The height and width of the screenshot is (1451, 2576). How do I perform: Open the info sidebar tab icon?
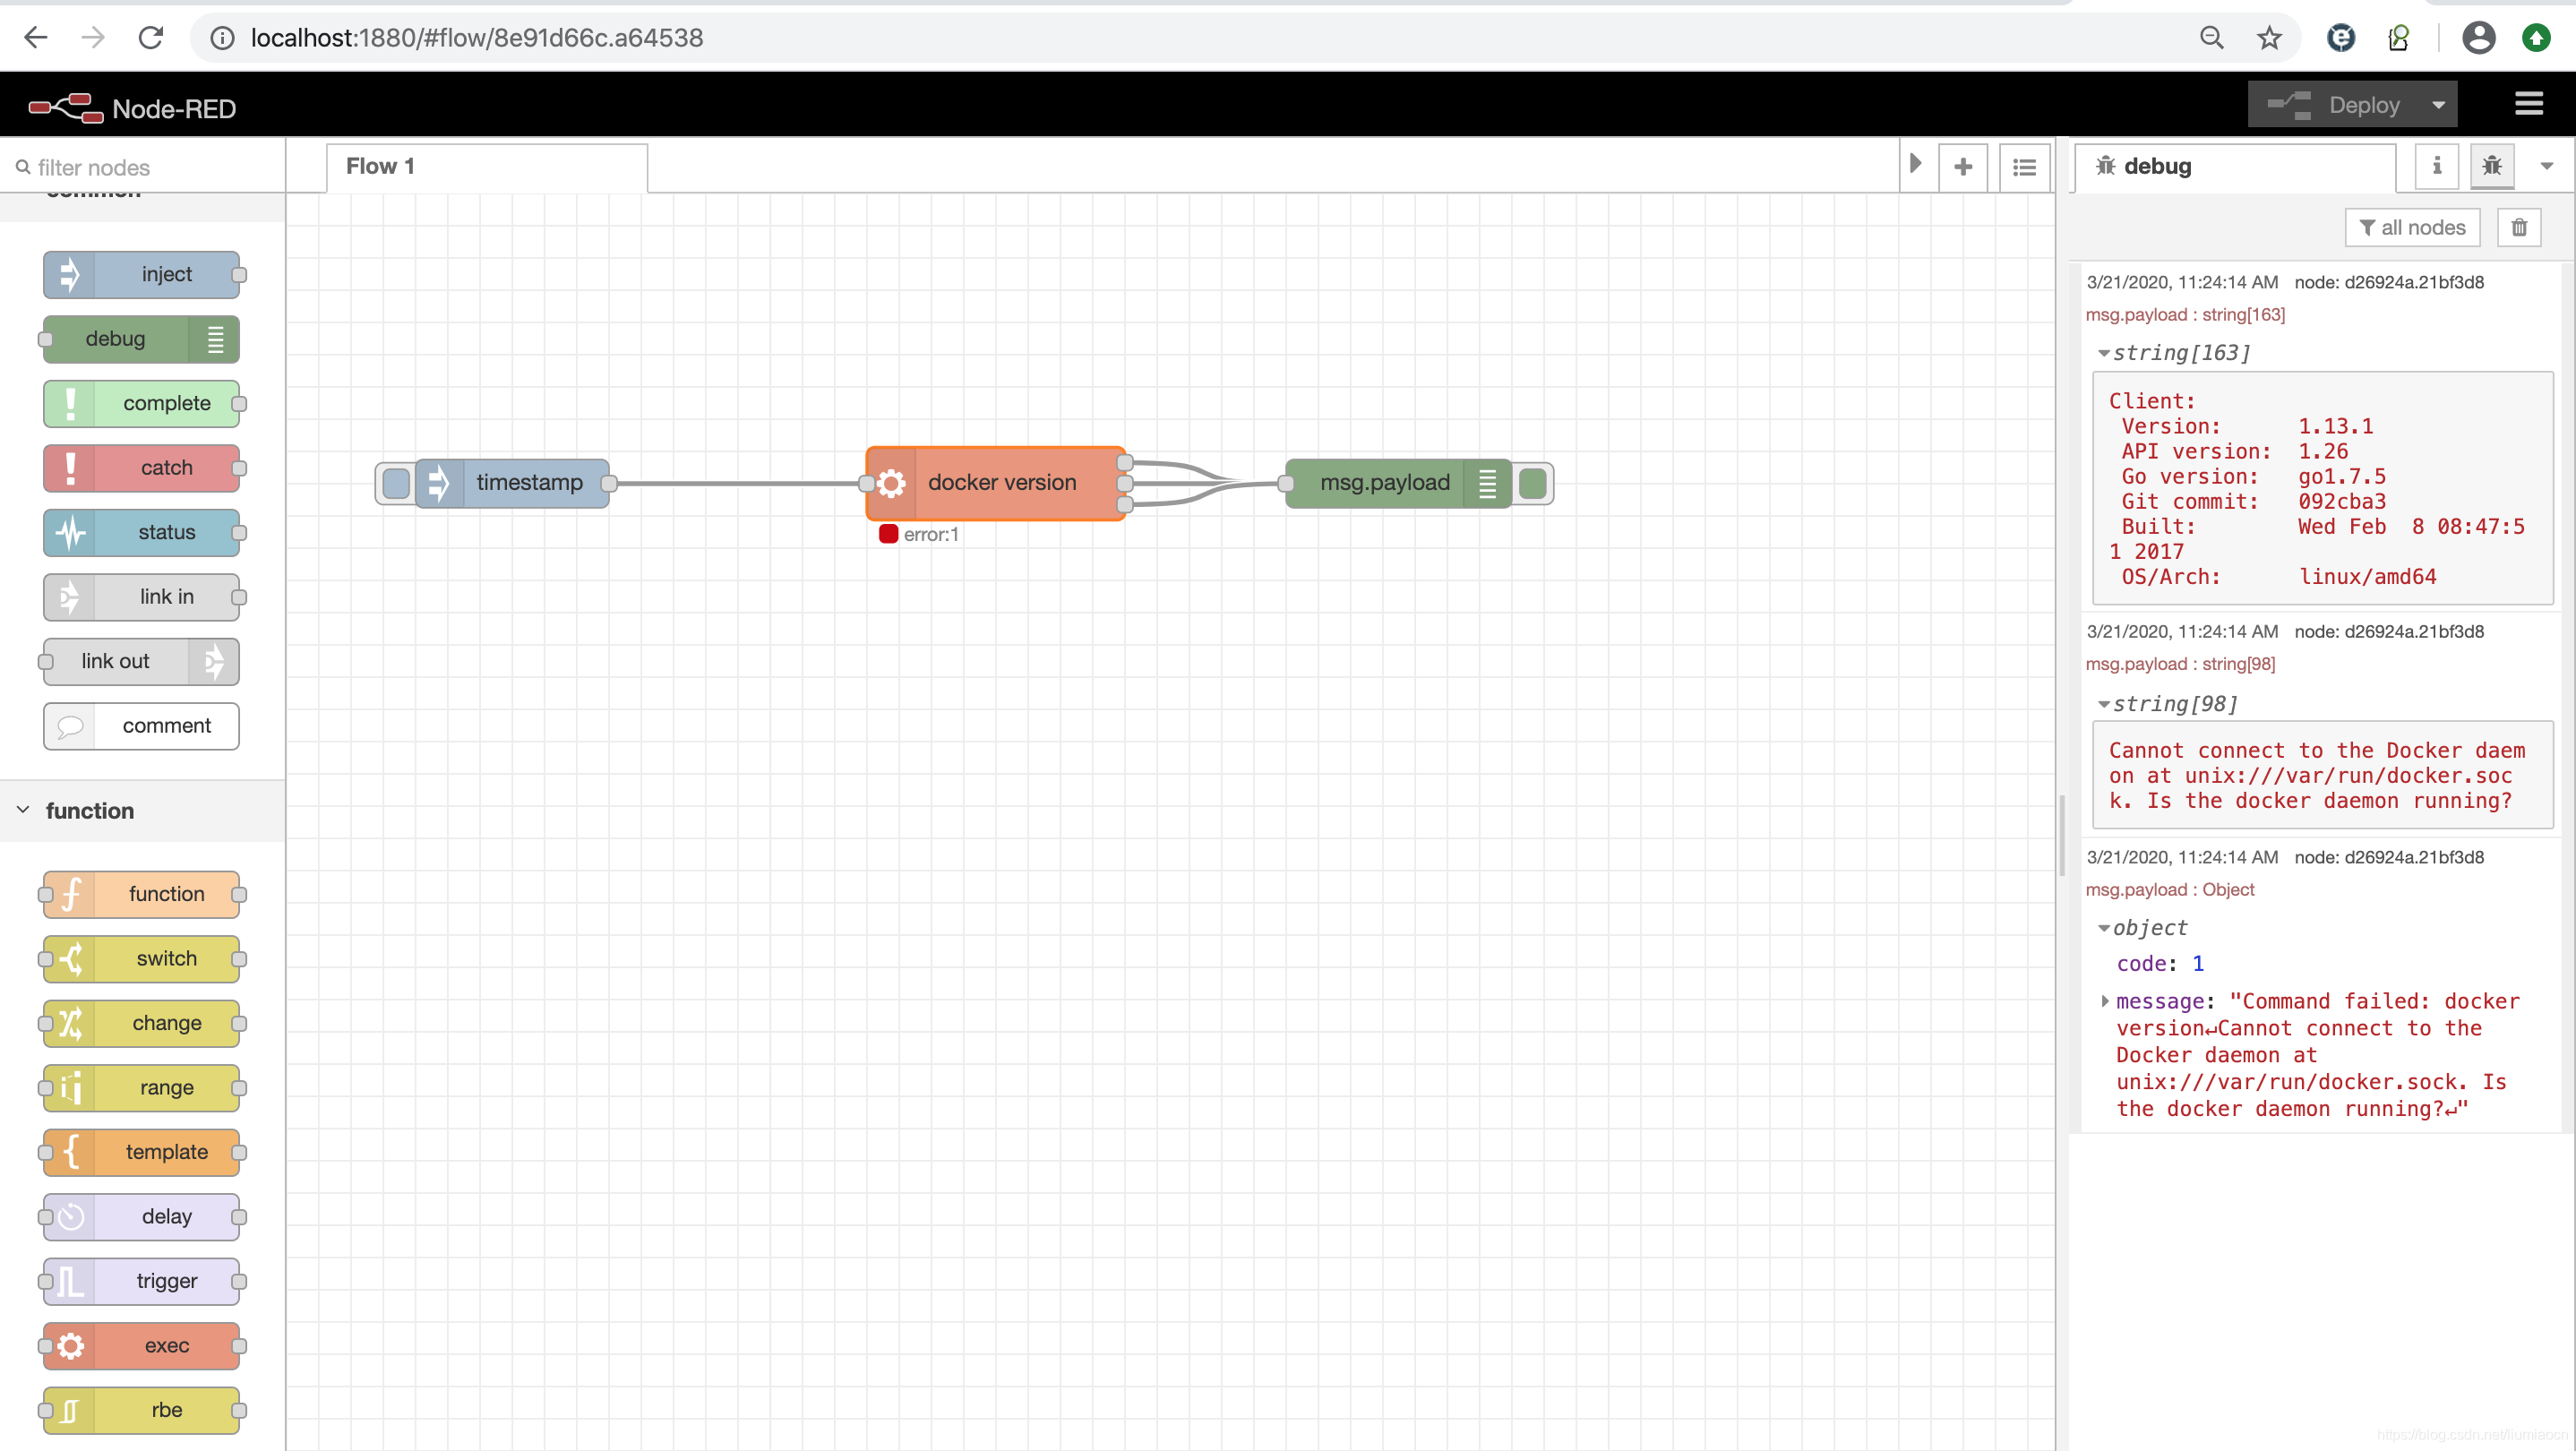coord(2437,166)
